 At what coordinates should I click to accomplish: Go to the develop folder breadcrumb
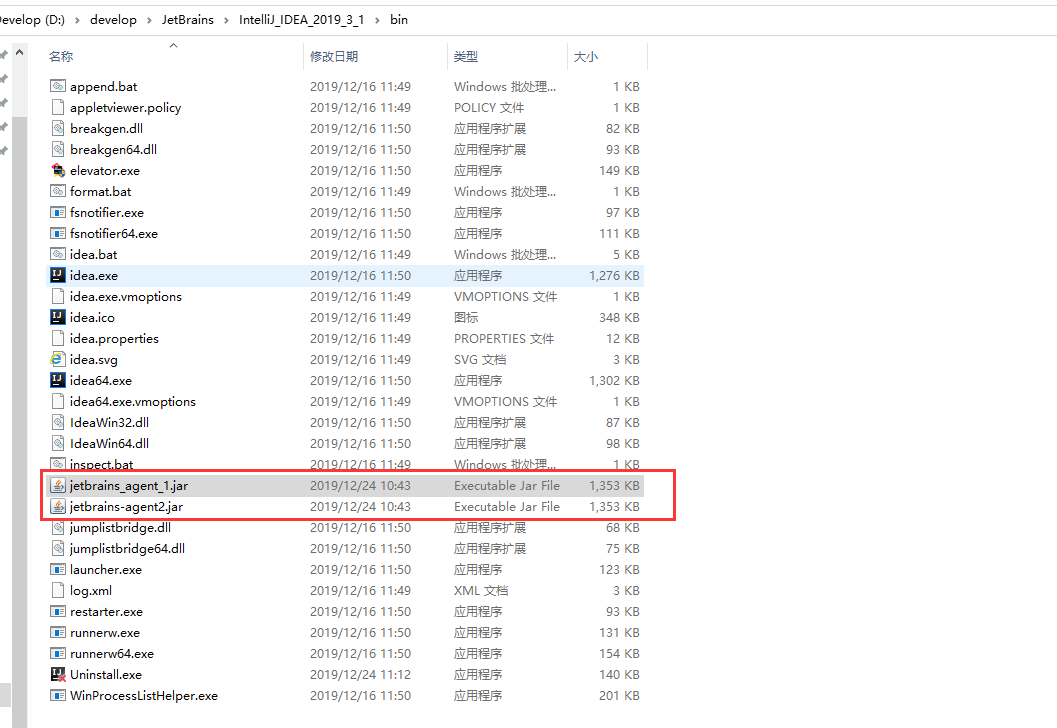[x=113, y=20]
